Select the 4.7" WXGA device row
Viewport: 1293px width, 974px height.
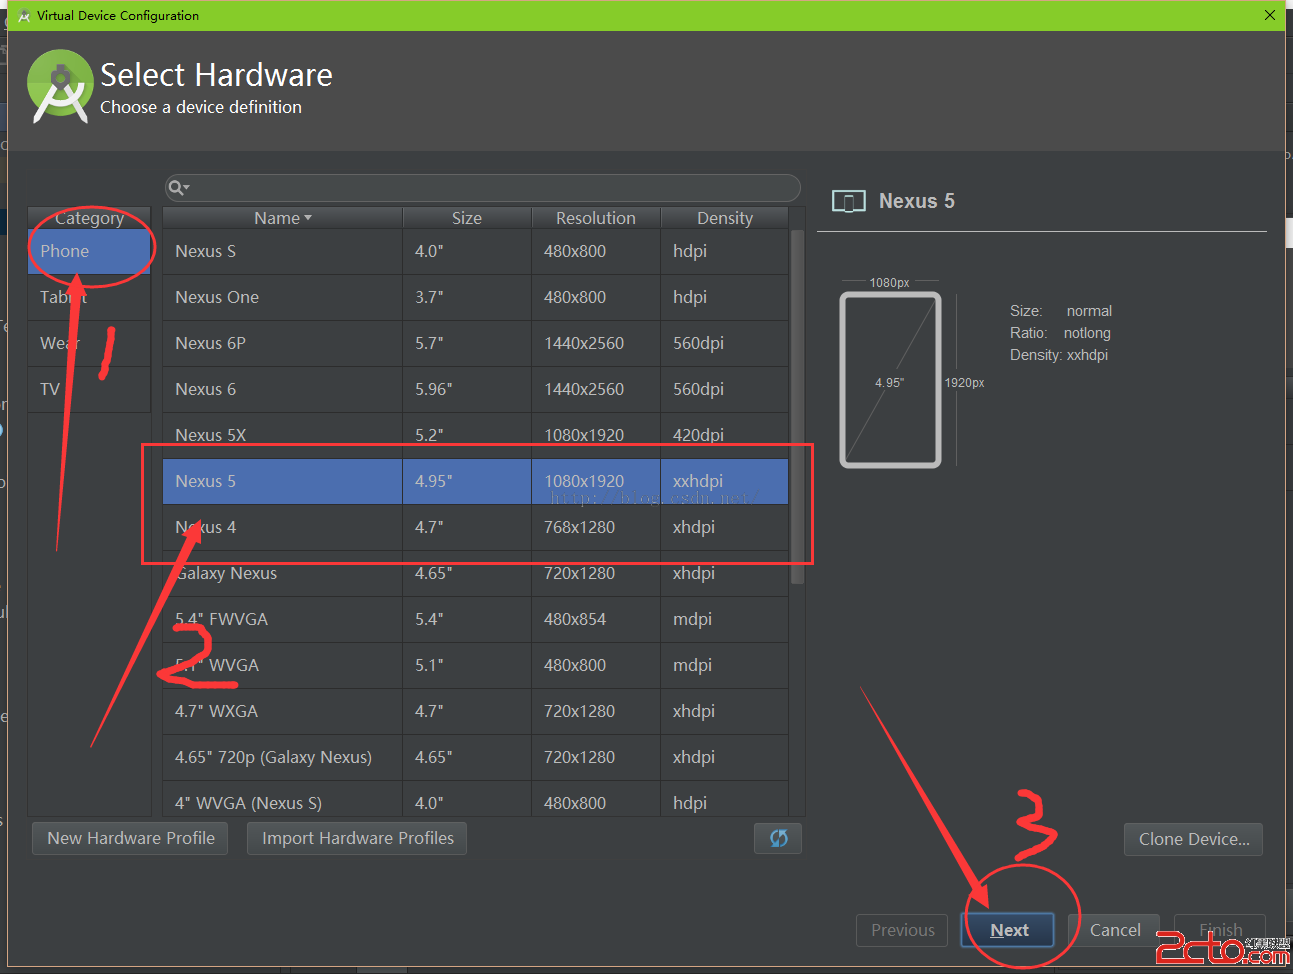[x=476, y=711]
